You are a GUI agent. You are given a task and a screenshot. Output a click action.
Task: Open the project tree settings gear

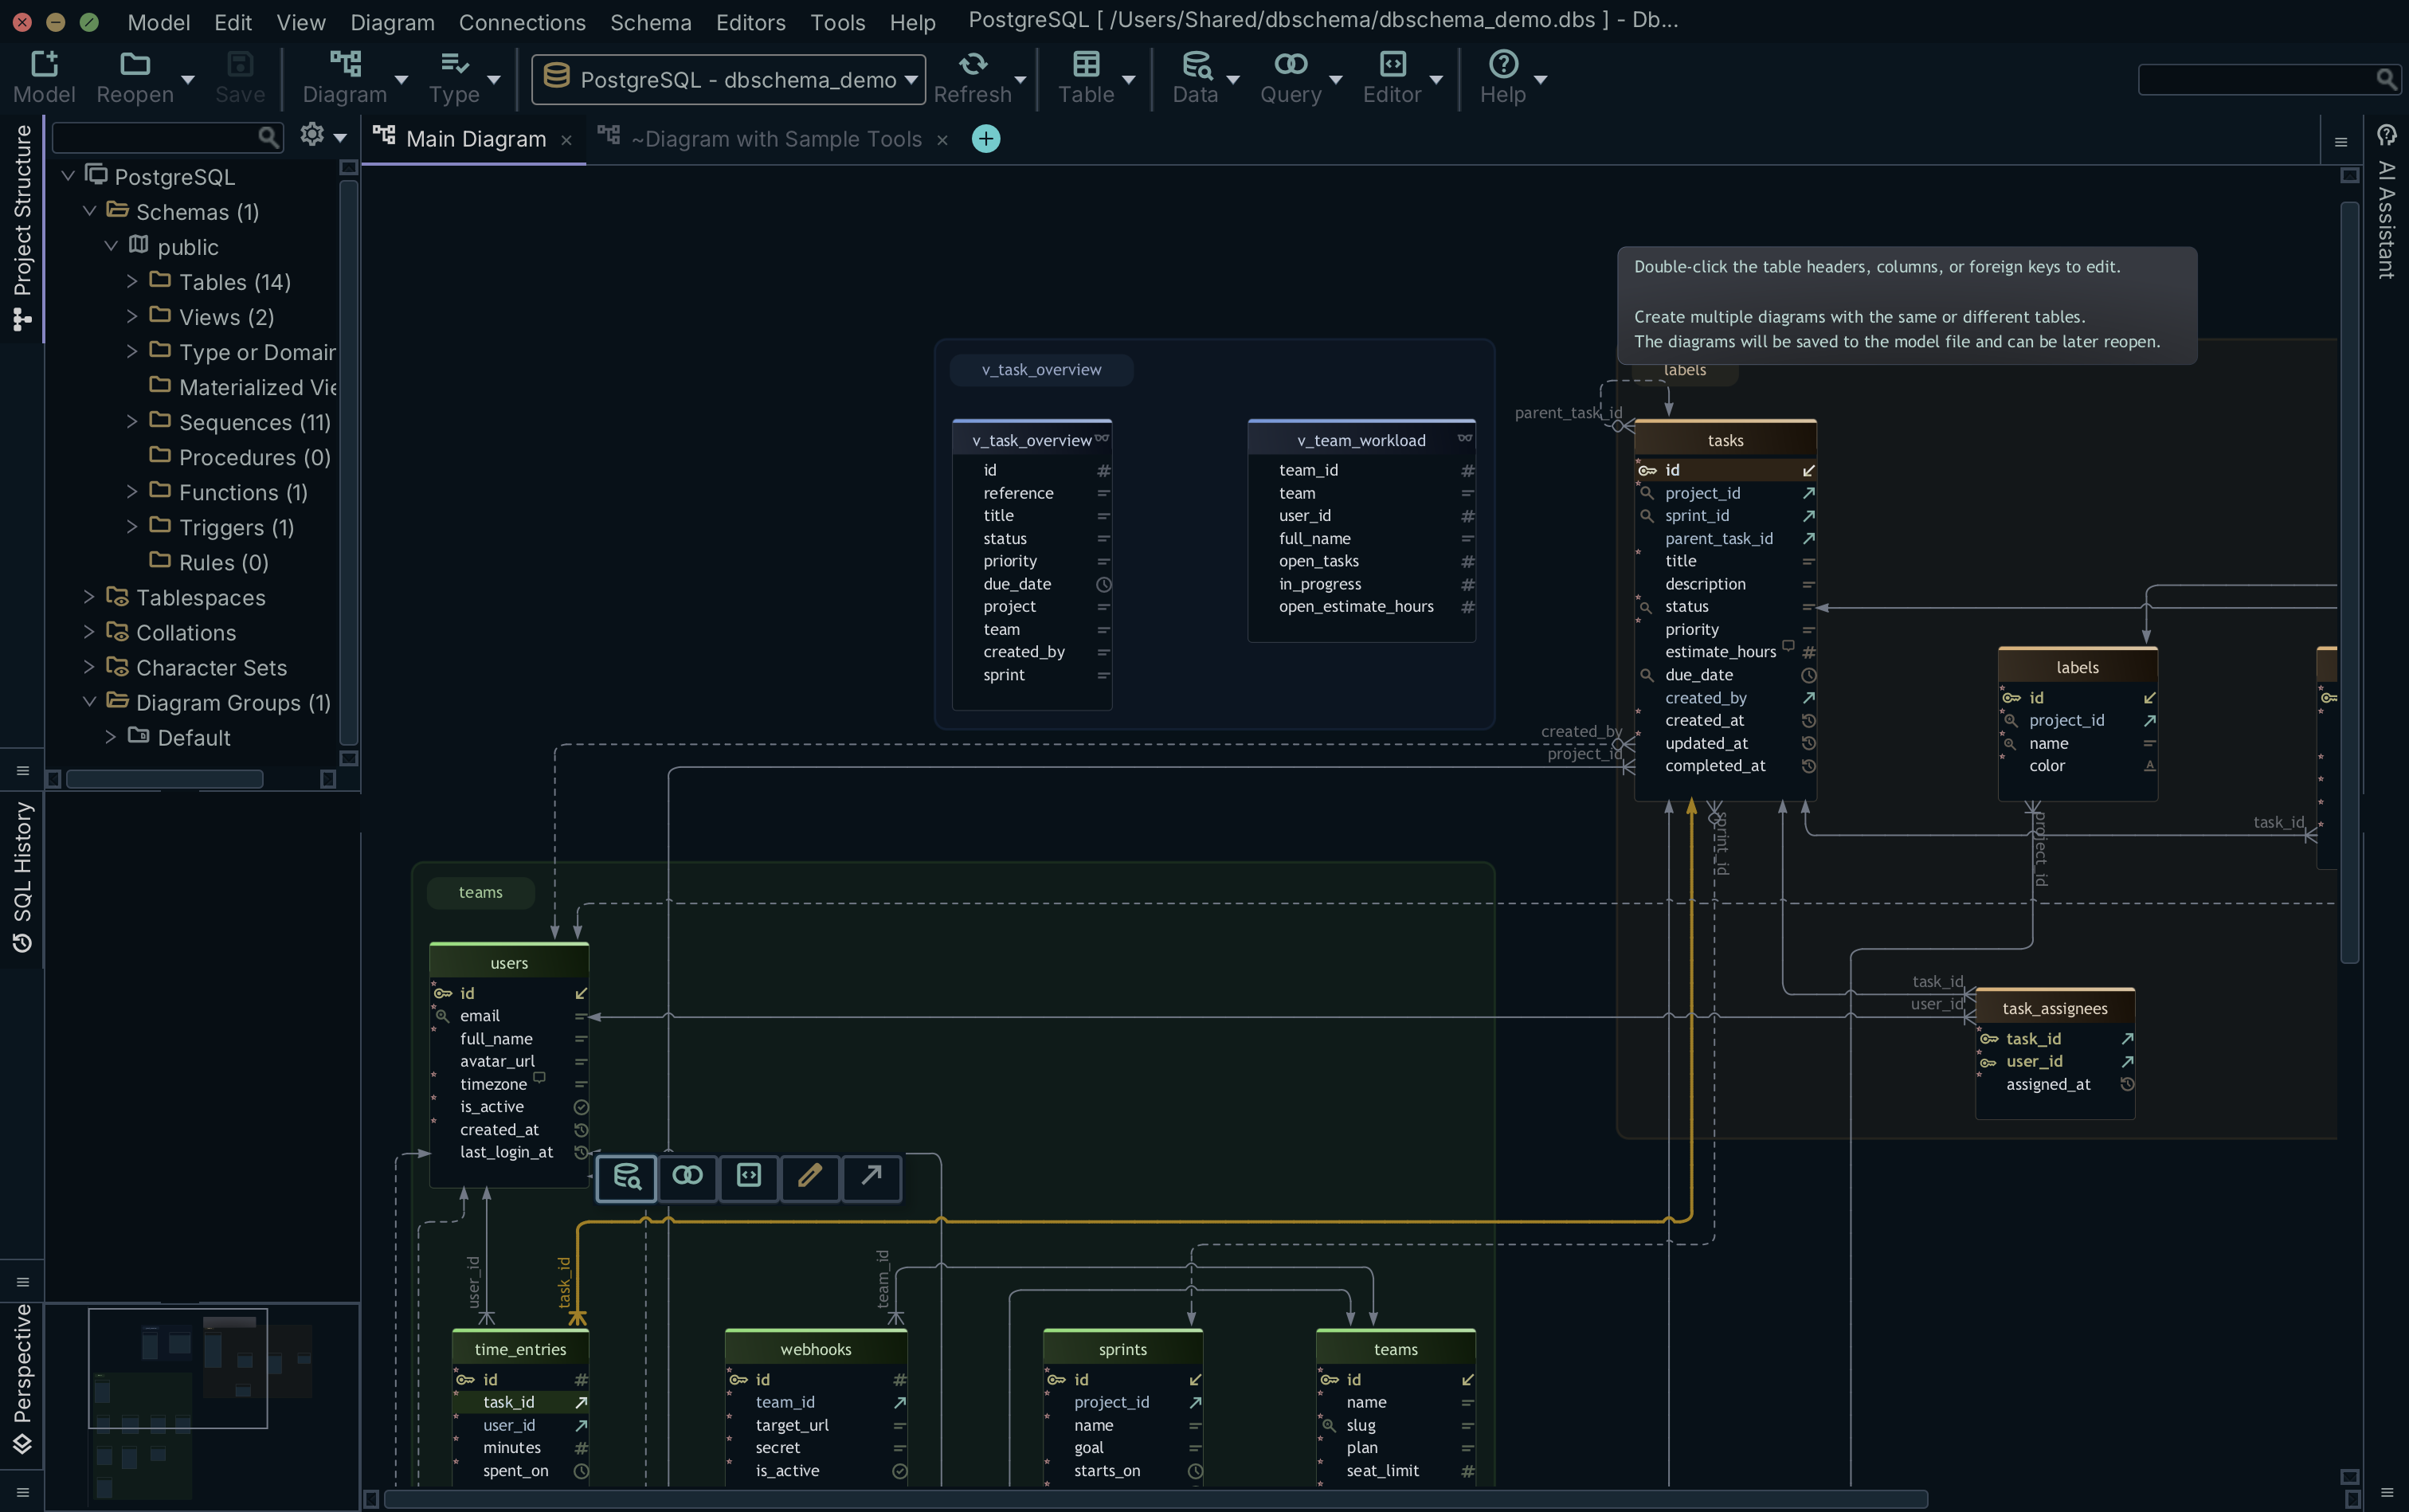[312, 135]
